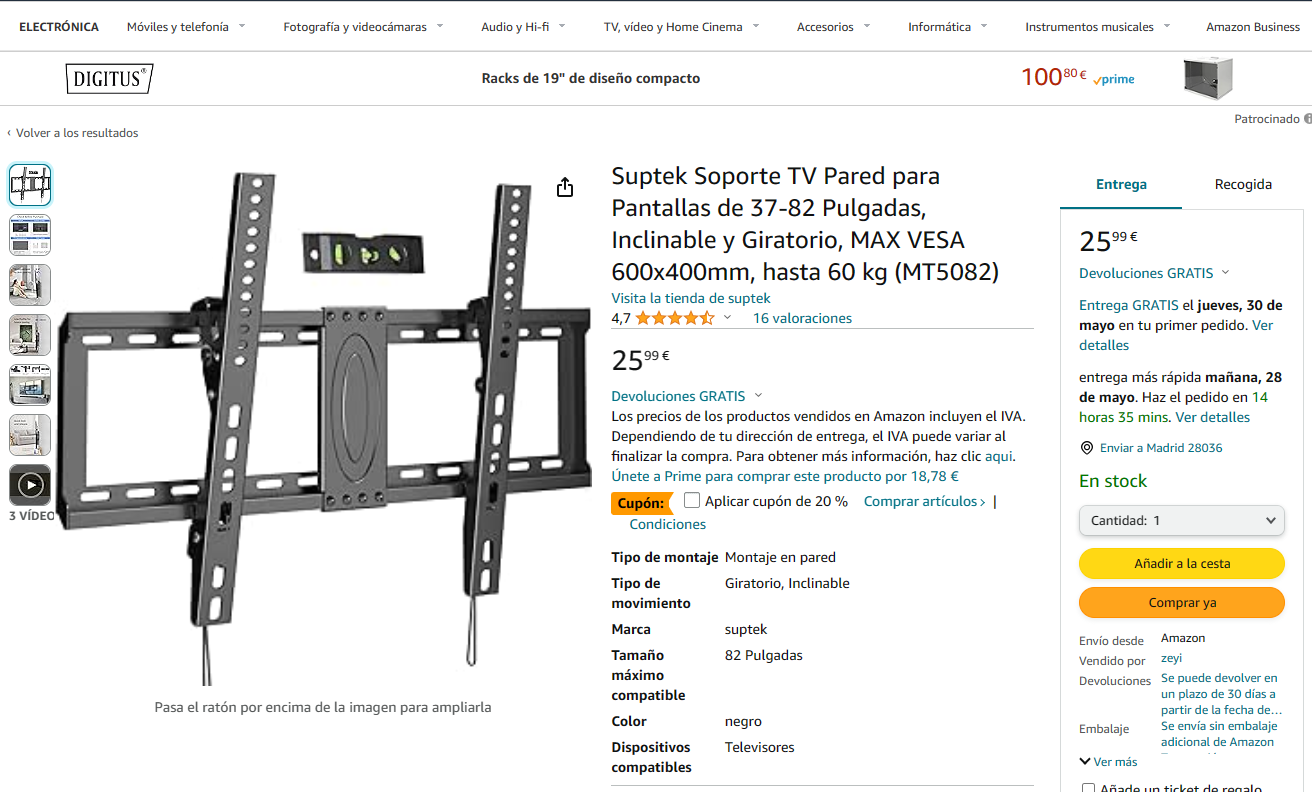1312x792 pixels.
Task: Add item with Añadir a la cesta
Action: click(x=1181, y=563)
